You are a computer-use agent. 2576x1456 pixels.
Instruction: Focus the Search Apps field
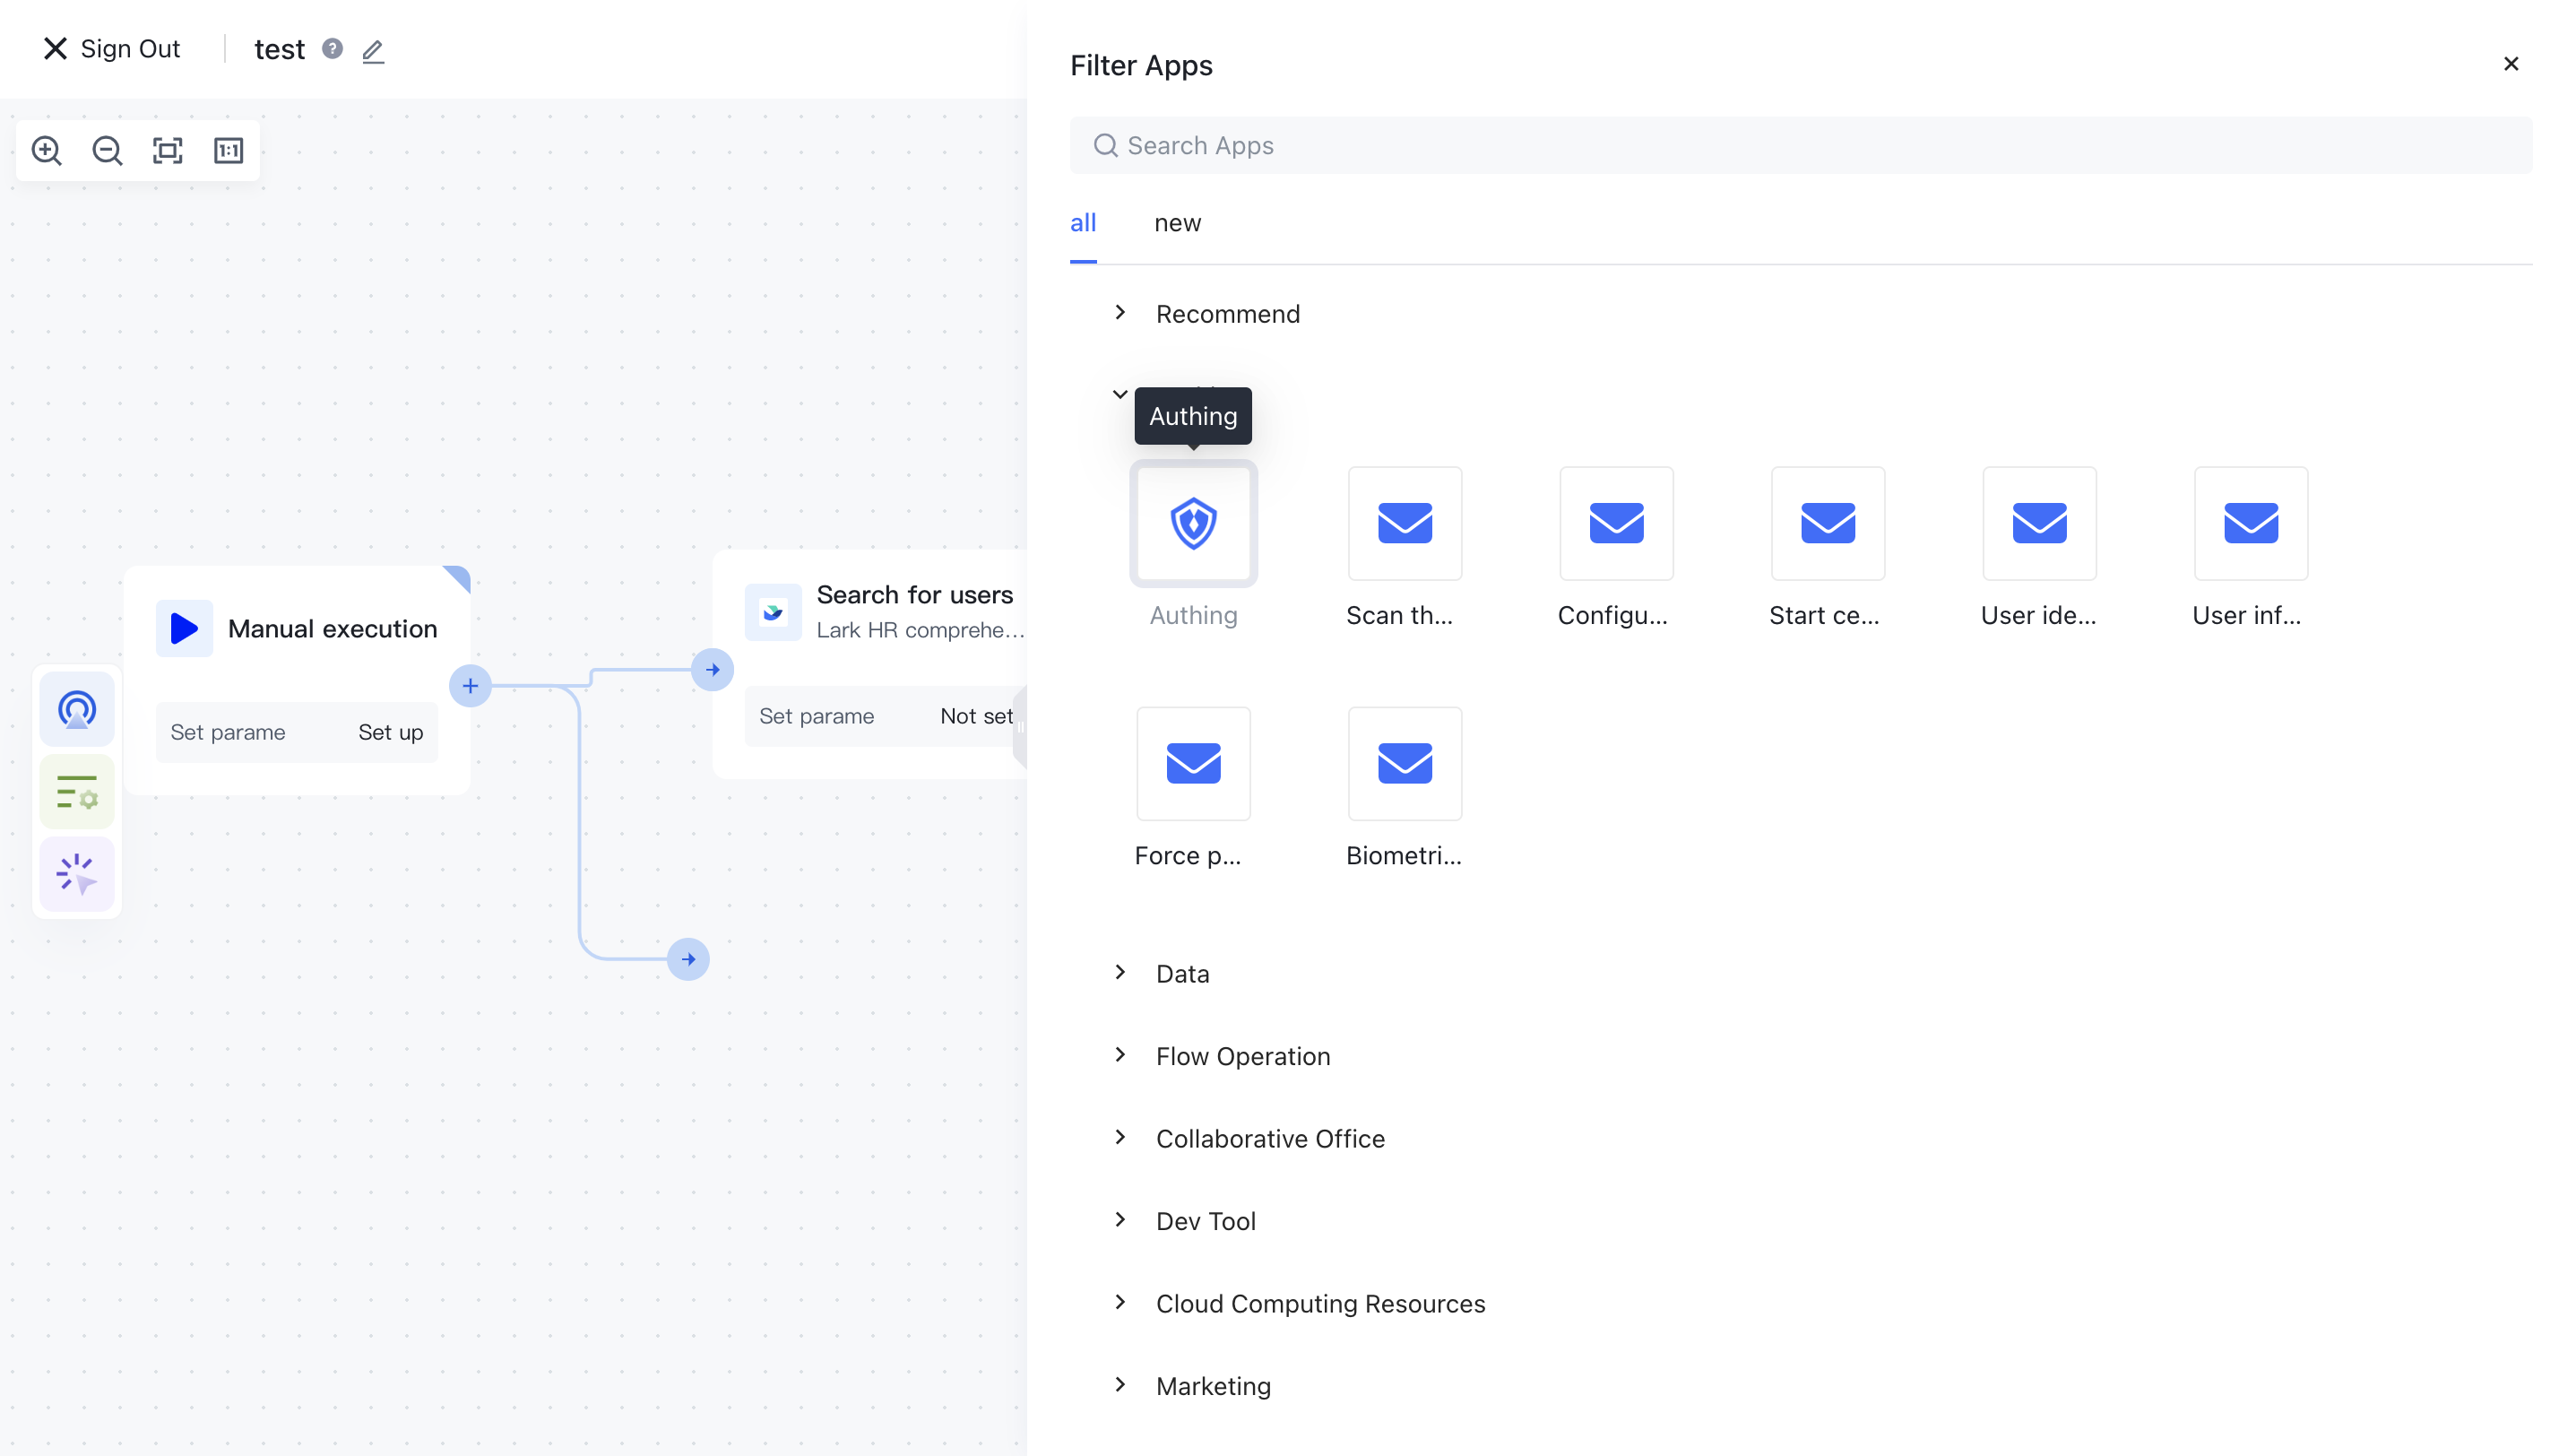[x=1800, y=146]
